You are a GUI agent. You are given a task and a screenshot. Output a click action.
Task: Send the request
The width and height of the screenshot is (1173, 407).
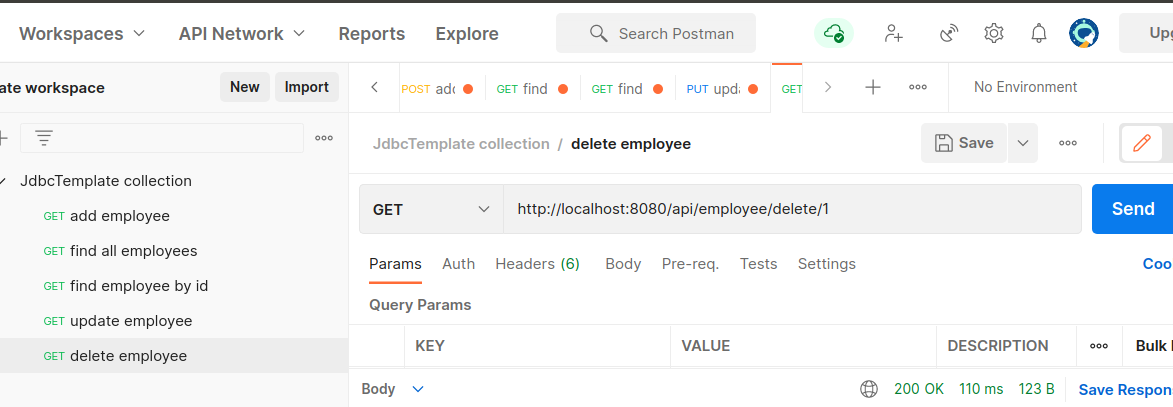1133,209
